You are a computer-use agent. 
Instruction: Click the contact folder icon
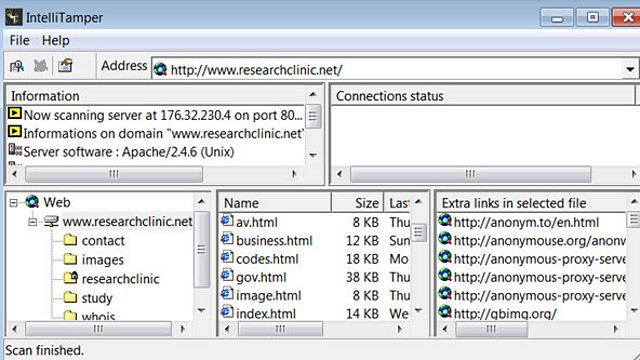(70, 240)
